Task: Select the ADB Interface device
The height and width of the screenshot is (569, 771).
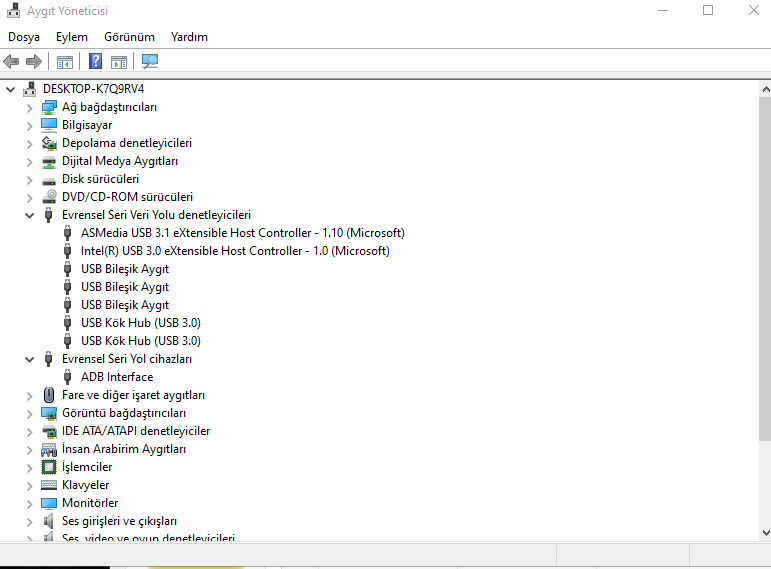Action: point(117,377)
